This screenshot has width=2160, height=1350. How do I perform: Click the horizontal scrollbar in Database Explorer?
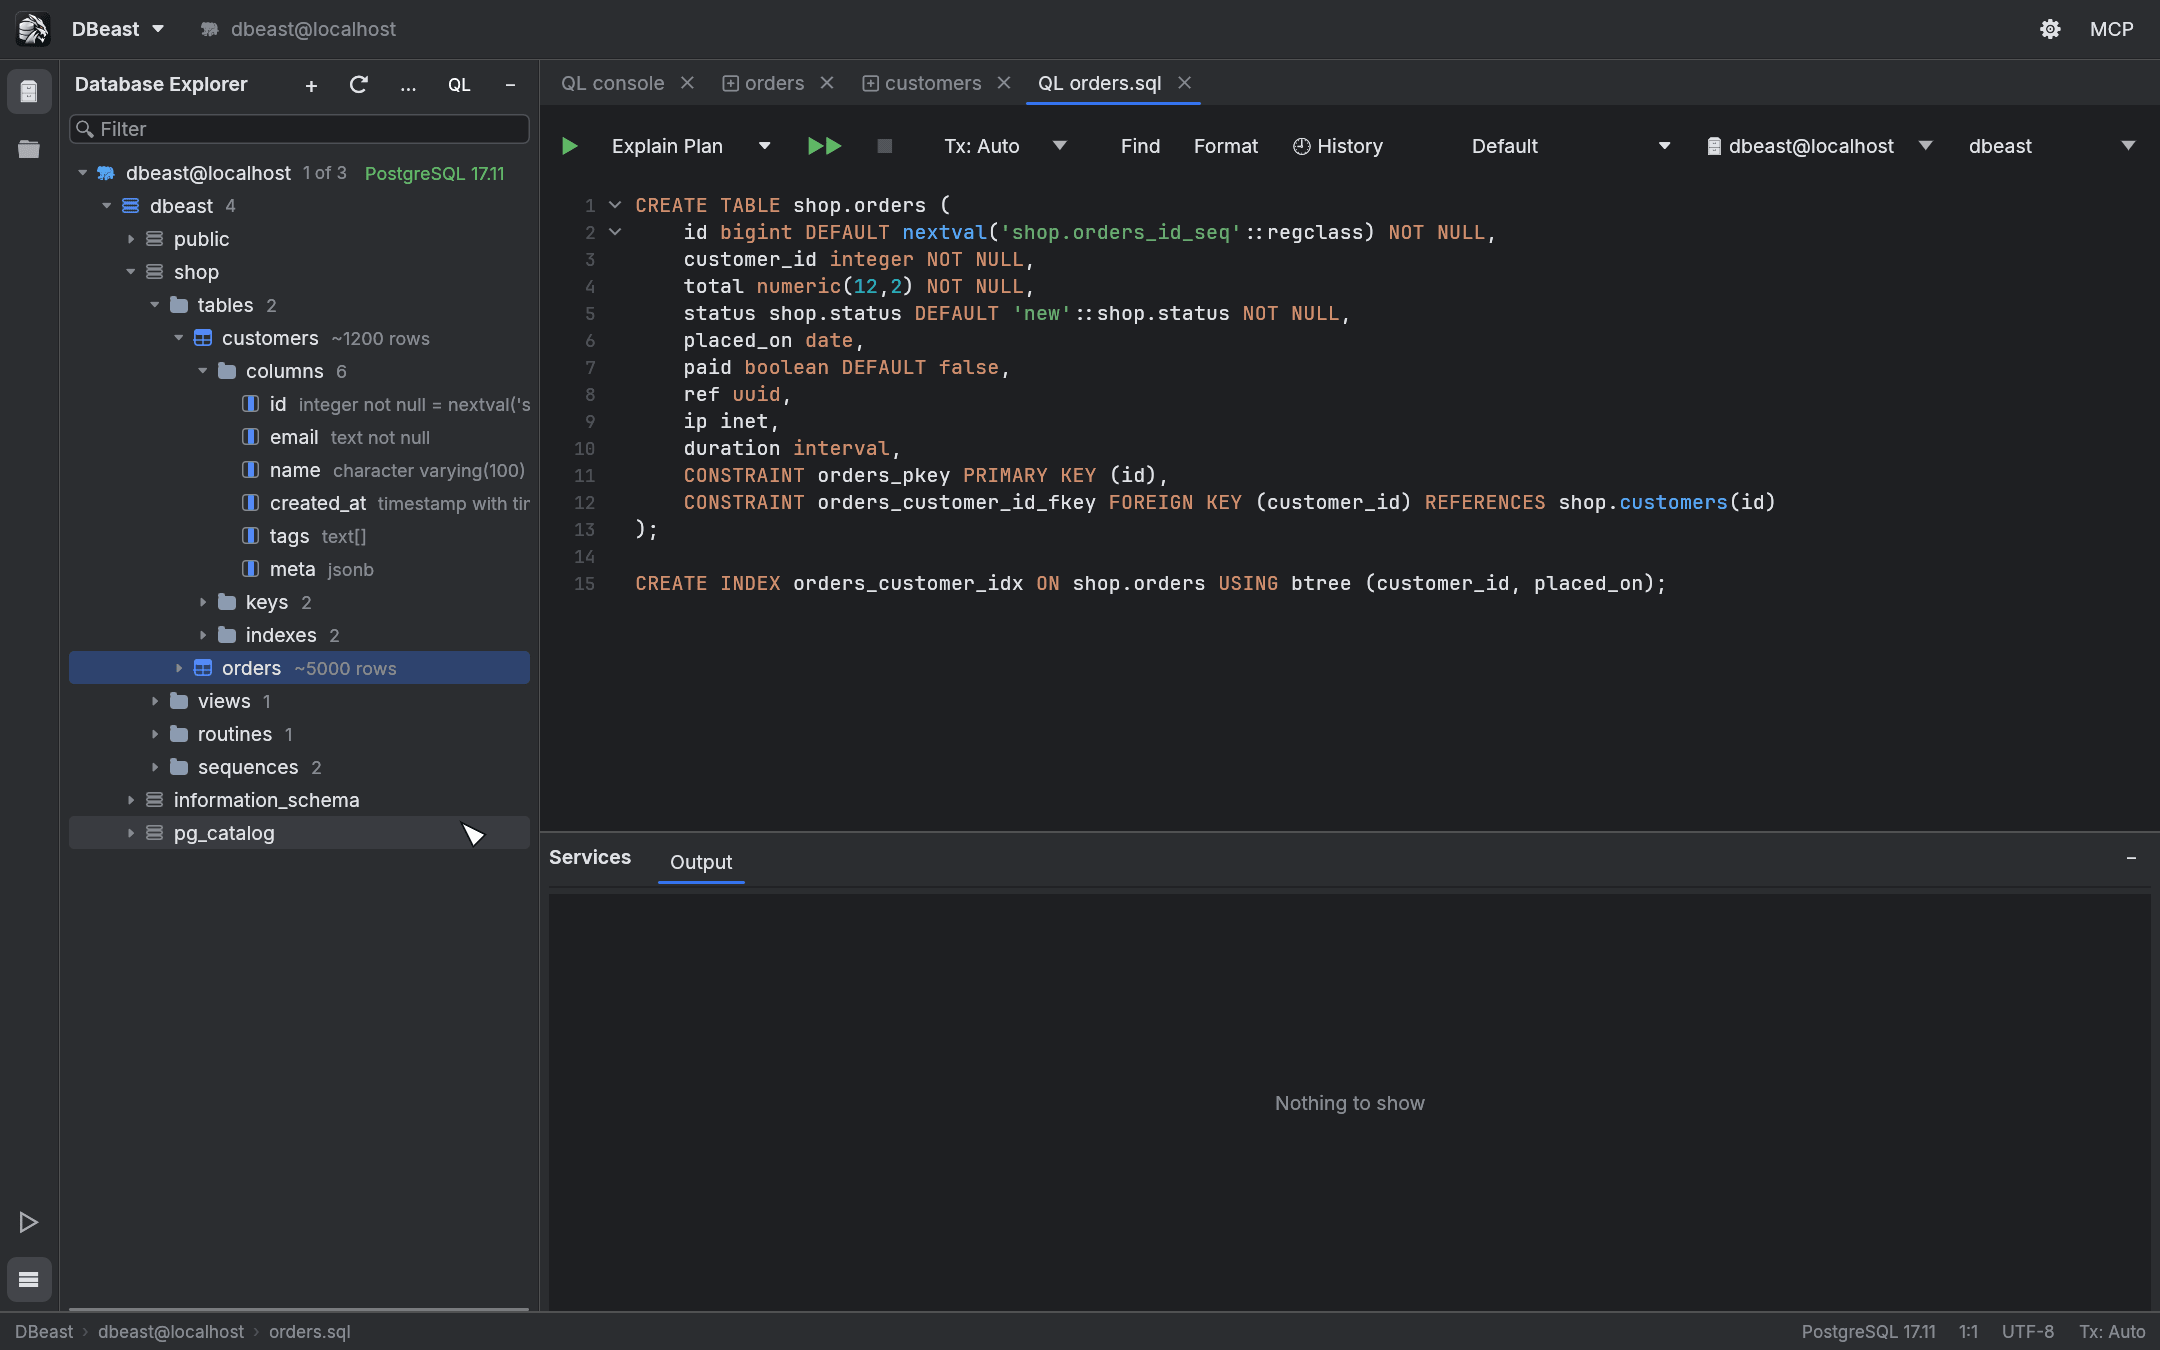pyautogui.click(x=299, y=1309)
